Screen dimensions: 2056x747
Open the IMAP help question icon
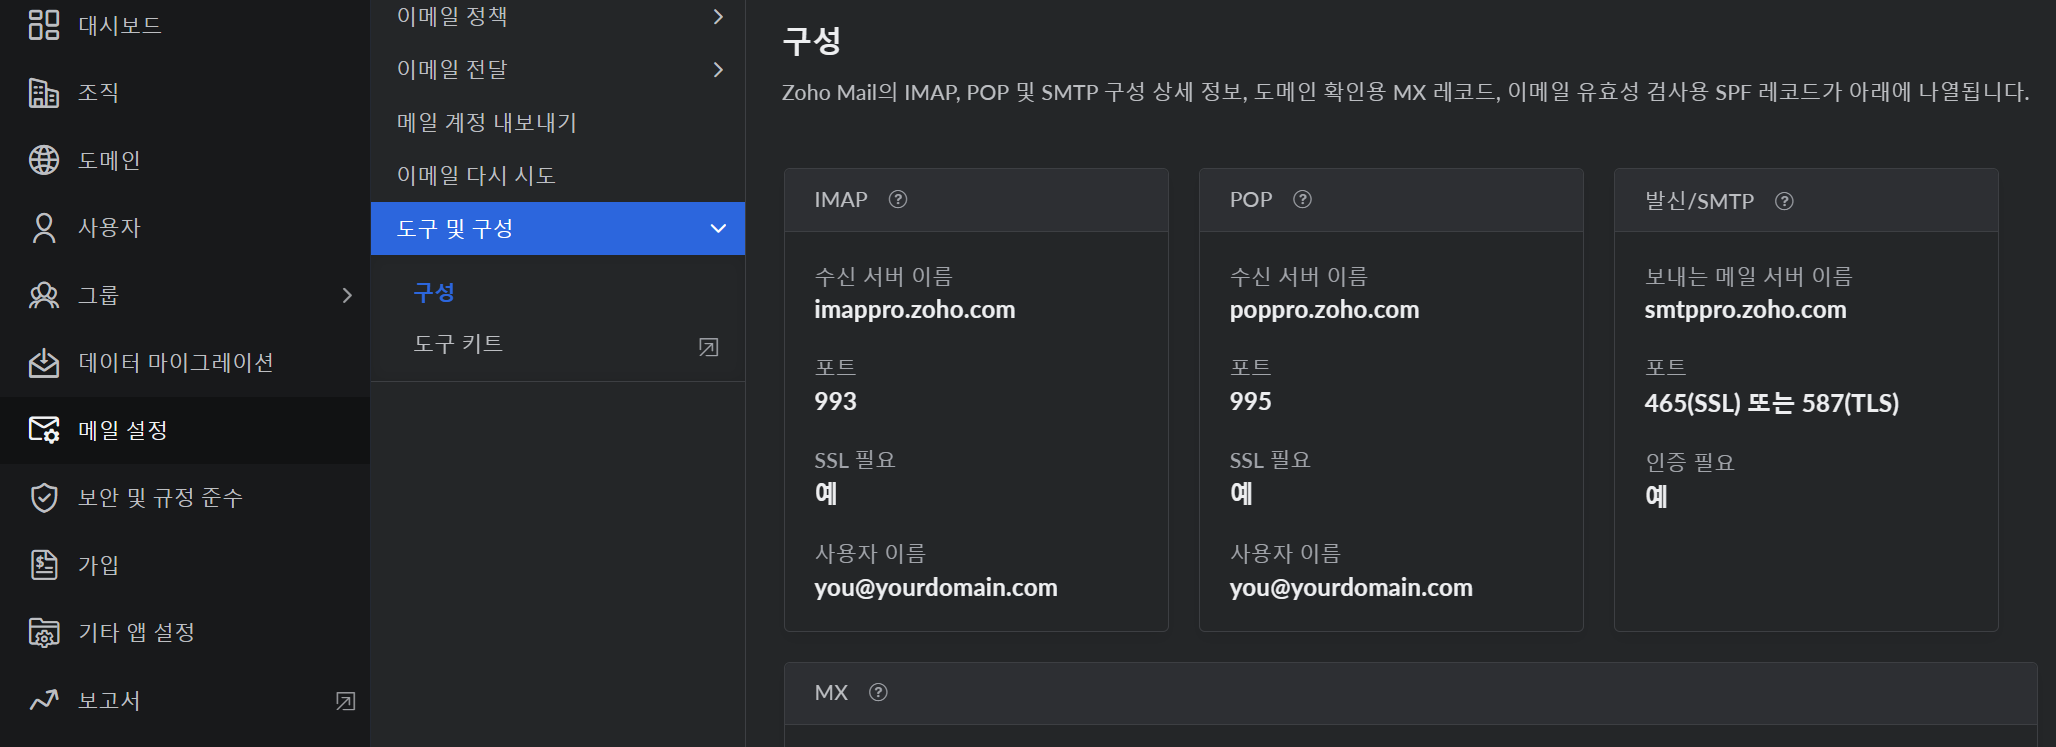[x=898, y=199]
